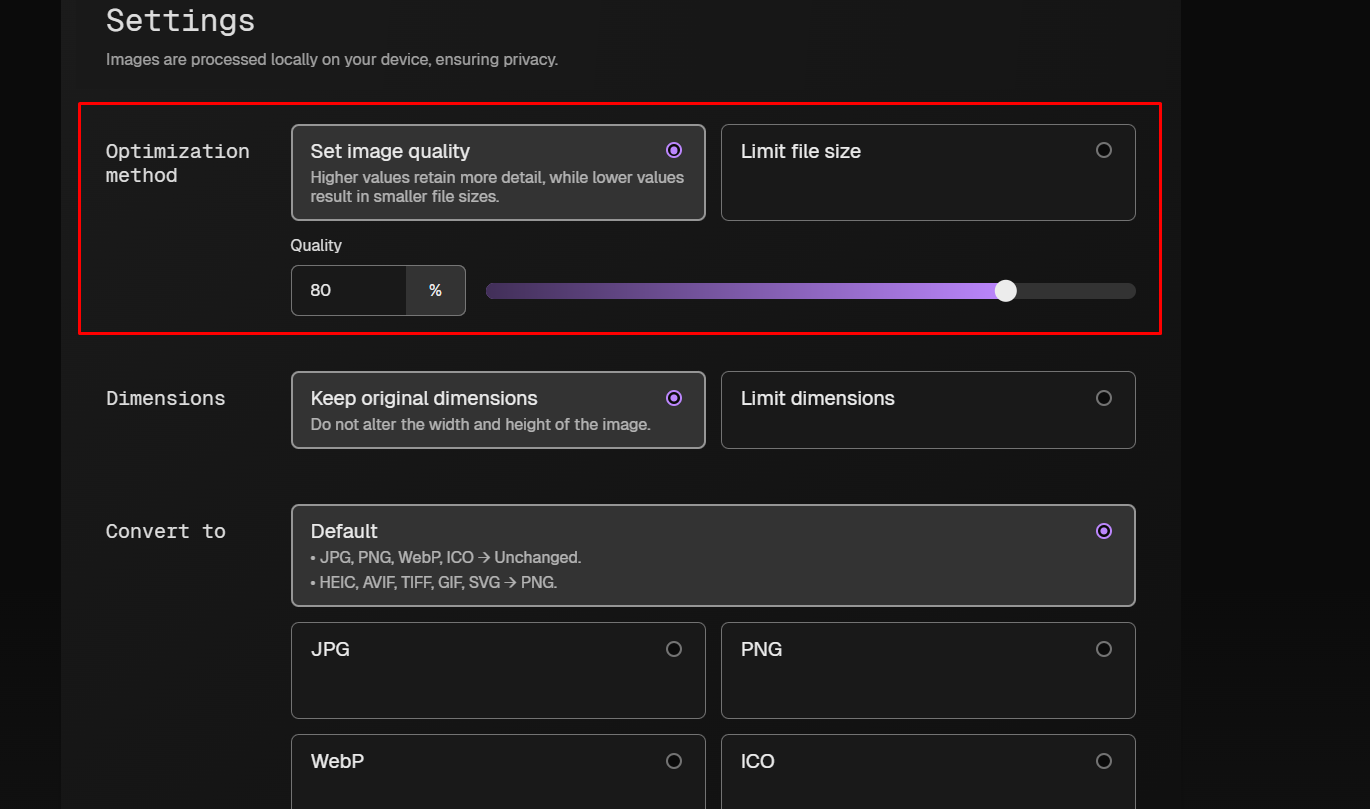Click the privacy notice text under Settings
1370x809 pixels.
click(331, 60)
